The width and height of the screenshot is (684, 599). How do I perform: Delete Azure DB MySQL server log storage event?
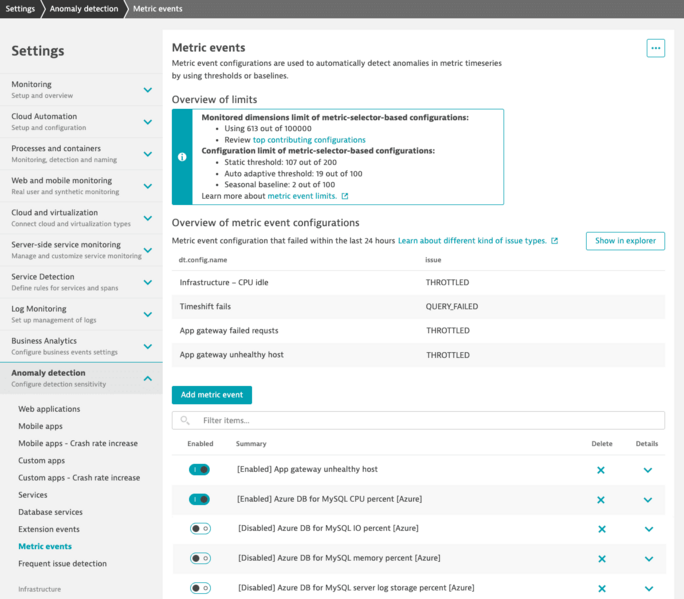coord(601,588)
